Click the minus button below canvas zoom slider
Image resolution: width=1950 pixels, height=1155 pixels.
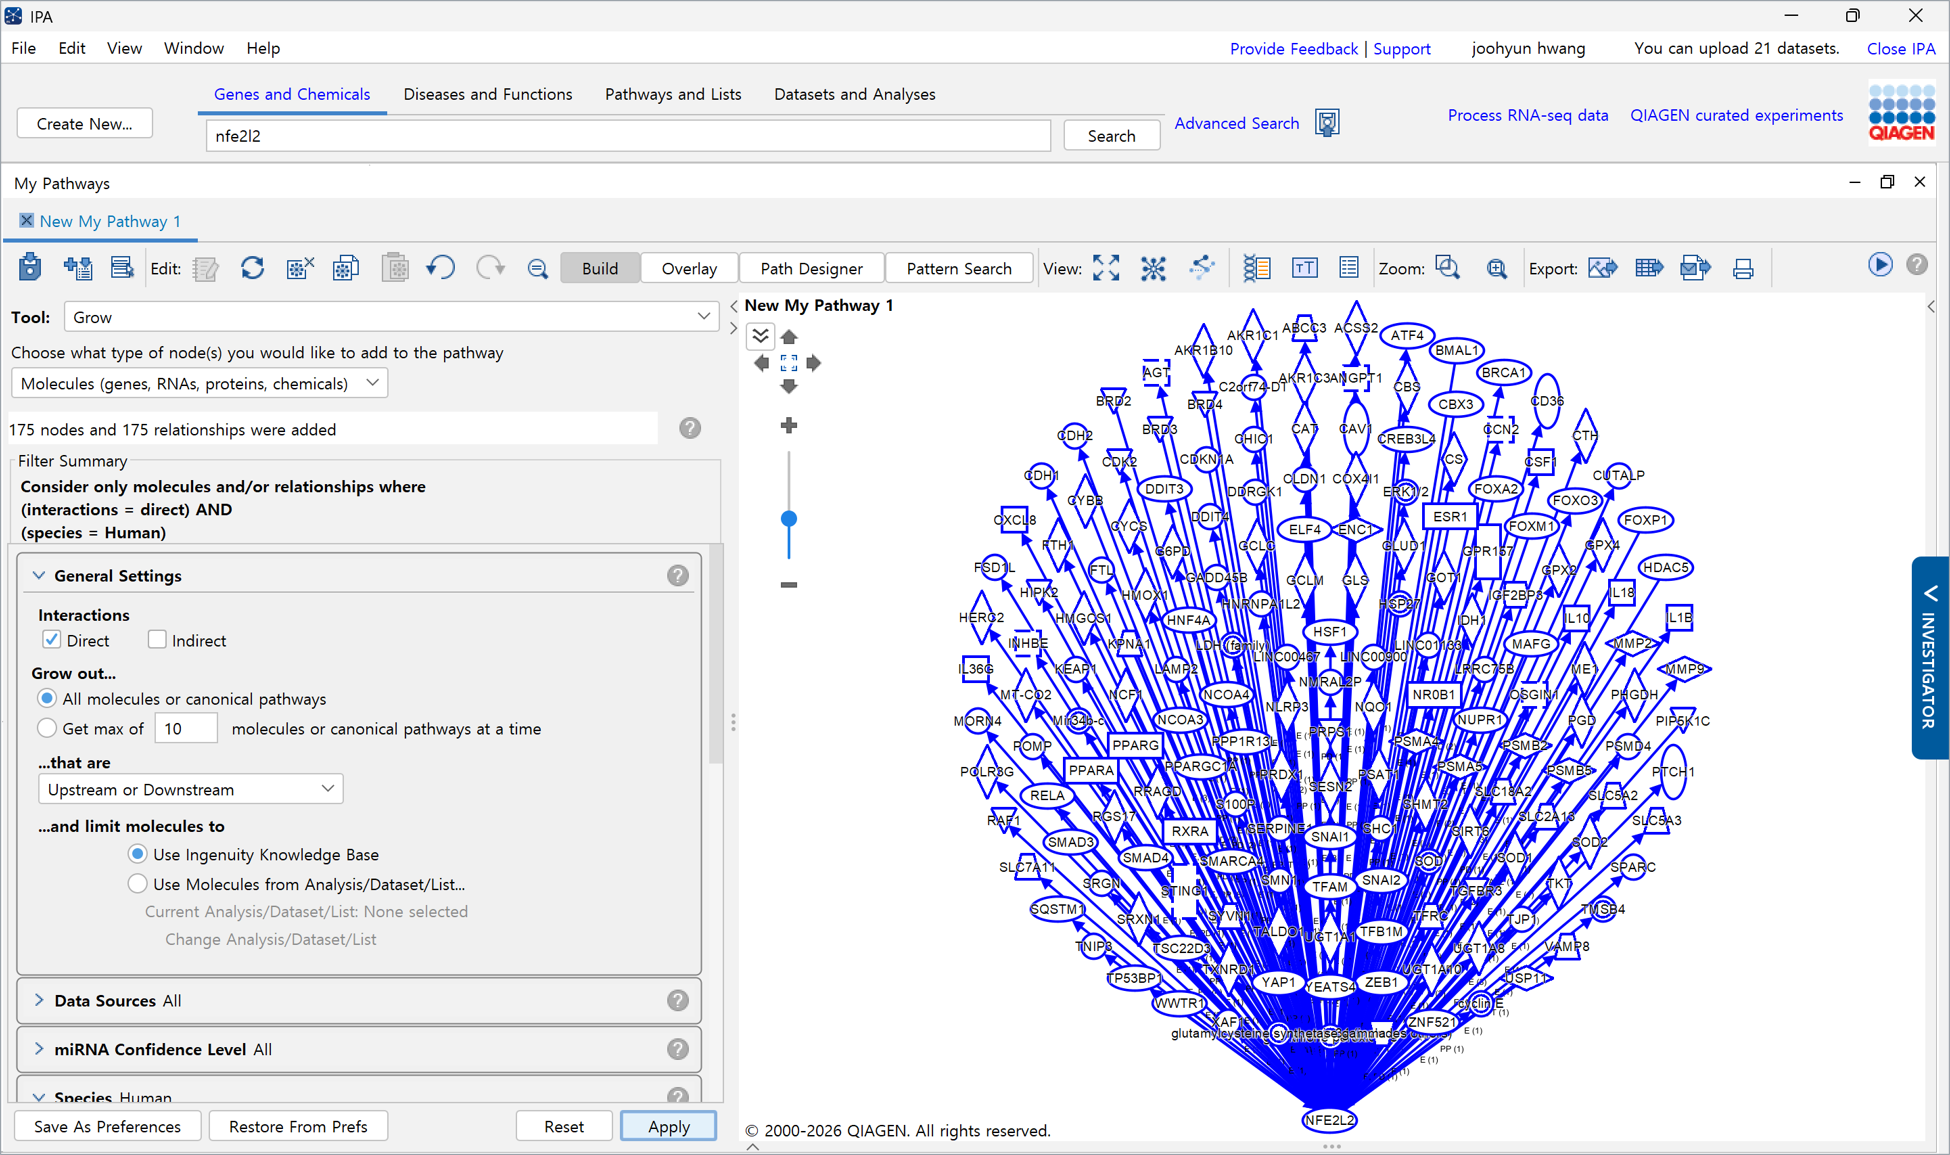point(789,585)
